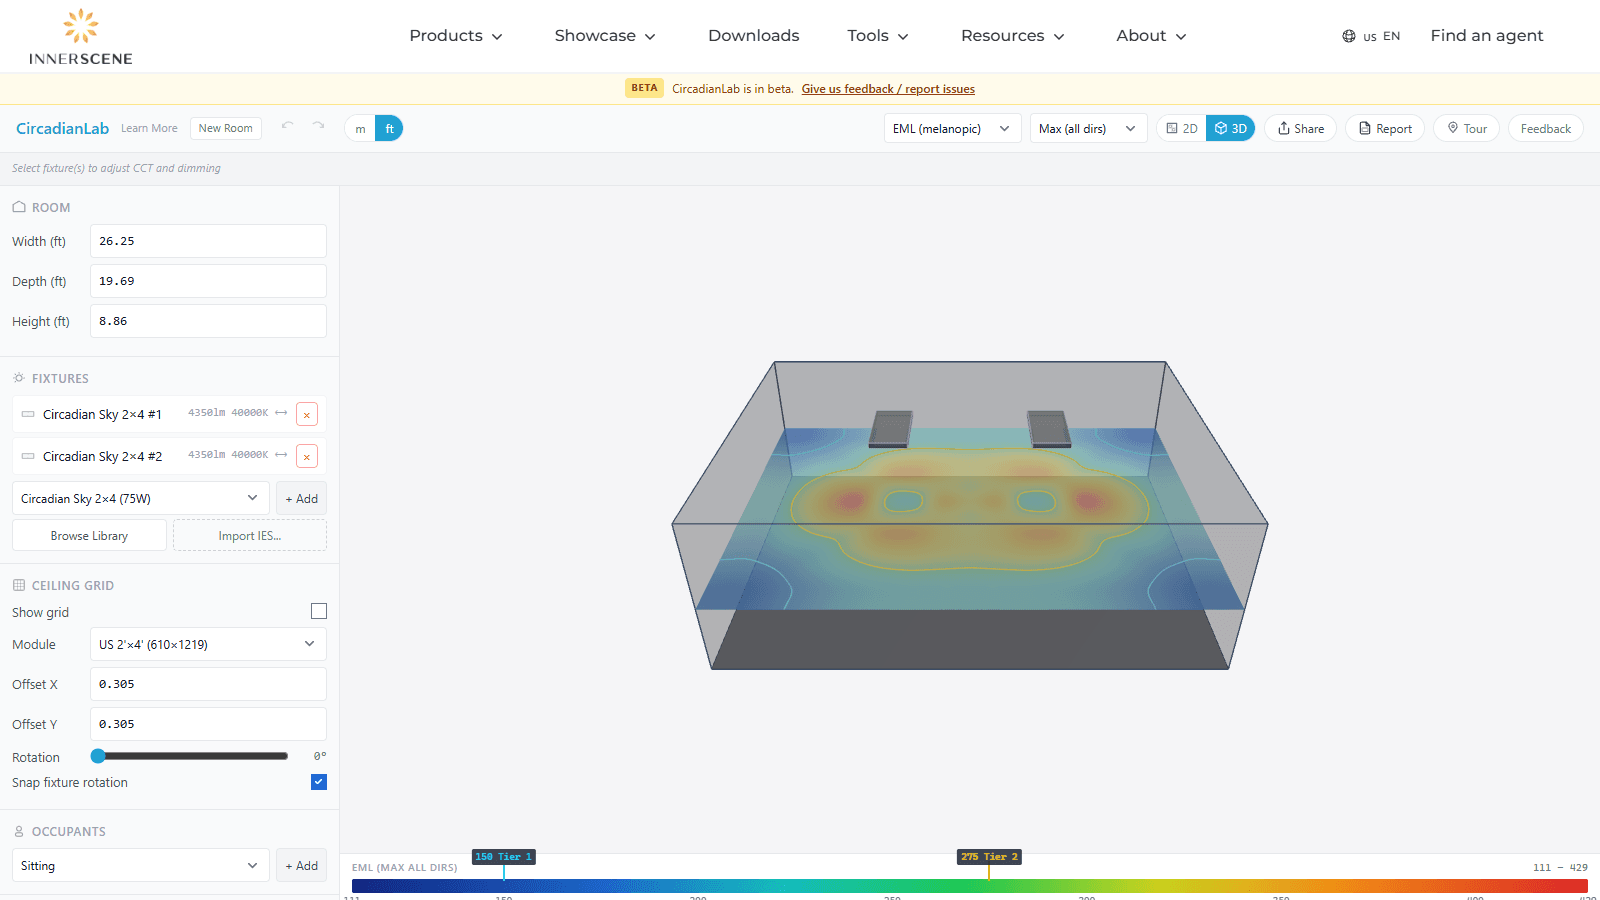
Task: Click the Occupants person icon
Action: pyautogui.click(x=19, y=831)
